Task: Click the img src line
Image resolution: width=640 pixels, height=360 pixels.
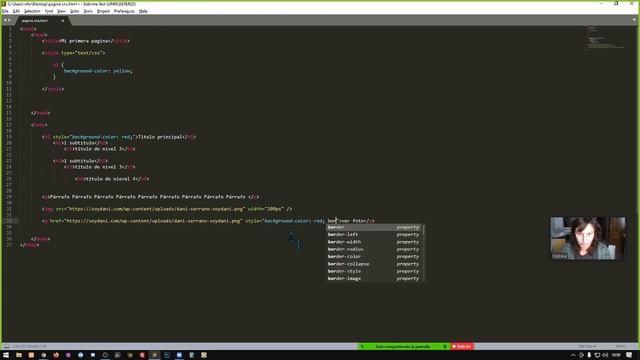Action: click(x=167, y=209)
